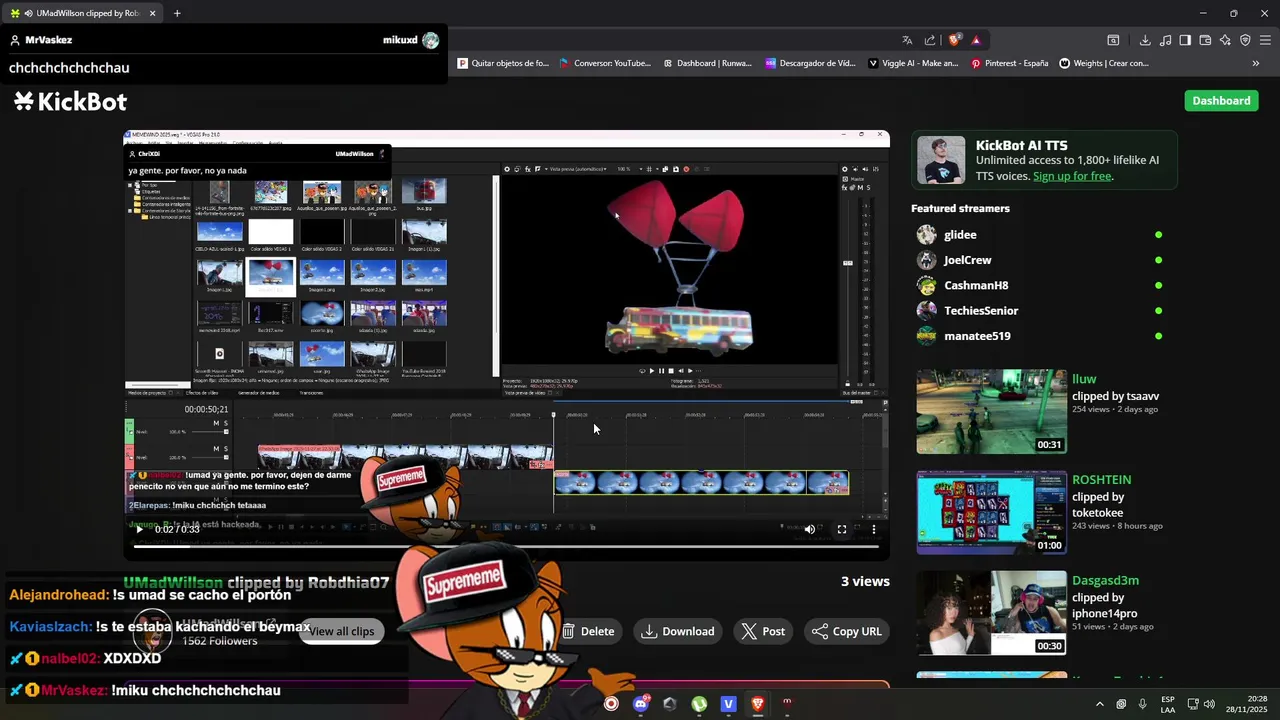The image size is (1280, 720).
Task: Open the Quitar objetos de fo... bookmark
Action: pyautogui.click(x=503, y=63)
